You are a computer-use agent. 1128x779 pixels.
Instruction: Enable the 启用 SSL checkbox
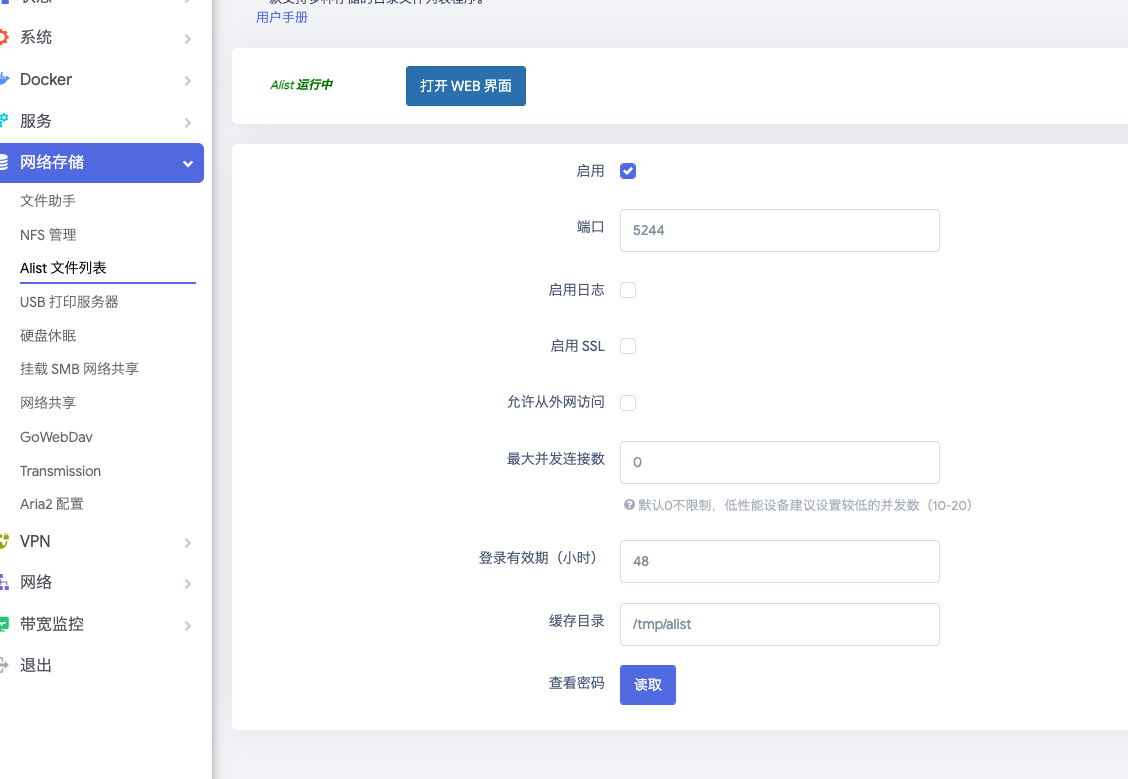tap(628, 345)
